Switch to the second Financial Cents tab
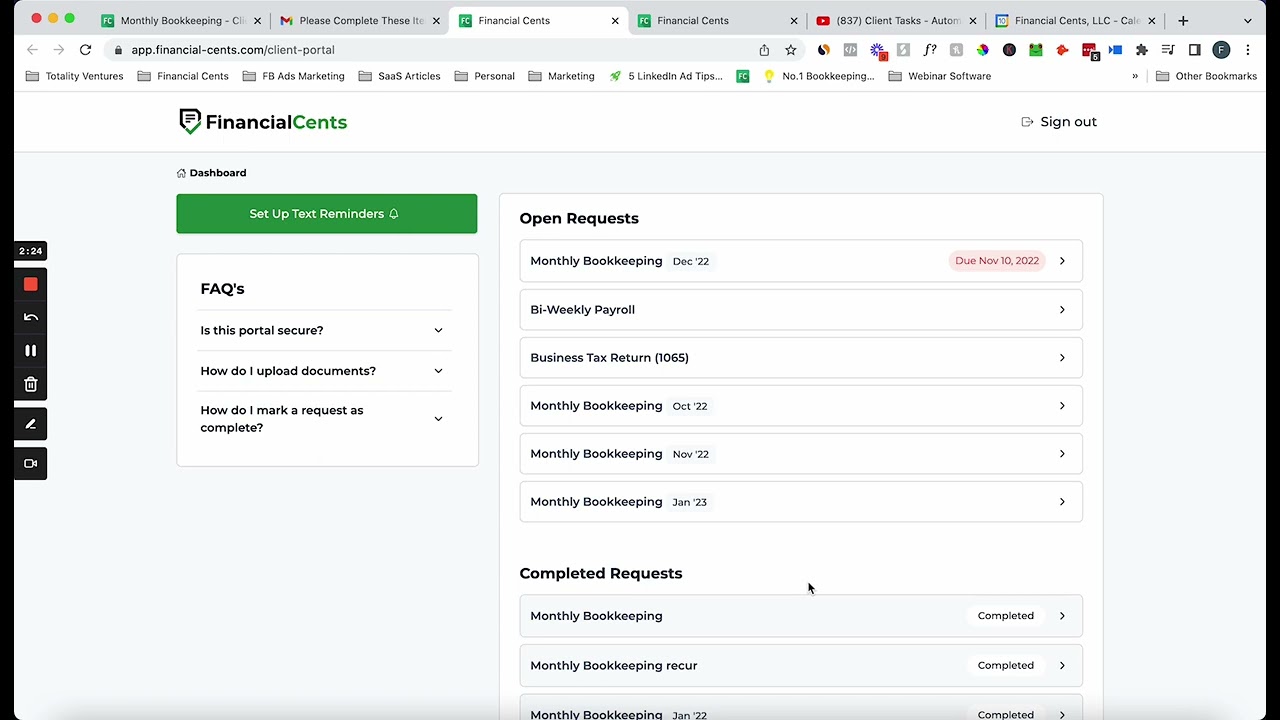Viewport: 1280px width, 720px height. pyautogui.click(x=718, y=20)
